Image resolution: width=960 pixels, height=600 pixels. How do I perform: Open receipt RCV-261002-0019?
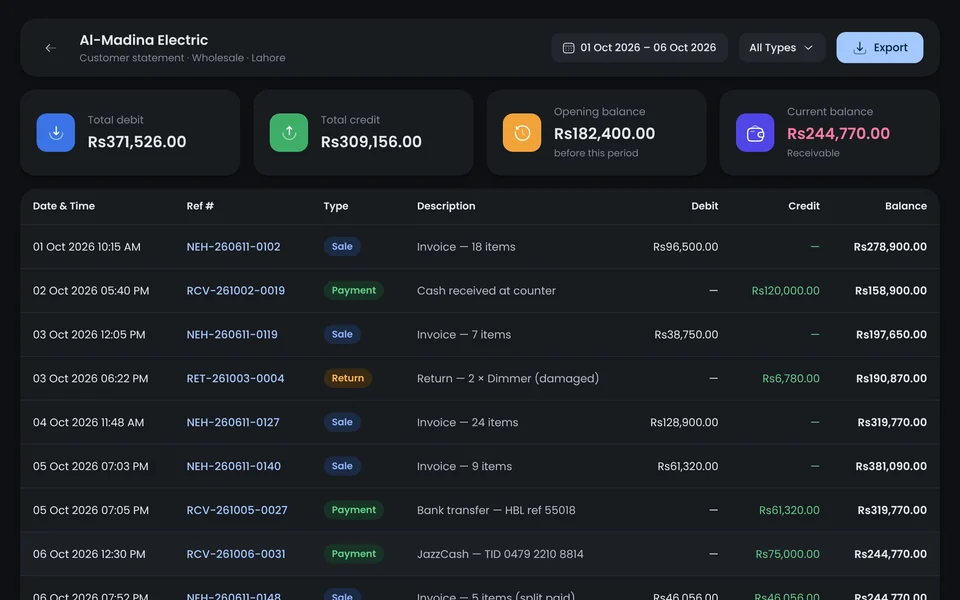click(236, 291)
